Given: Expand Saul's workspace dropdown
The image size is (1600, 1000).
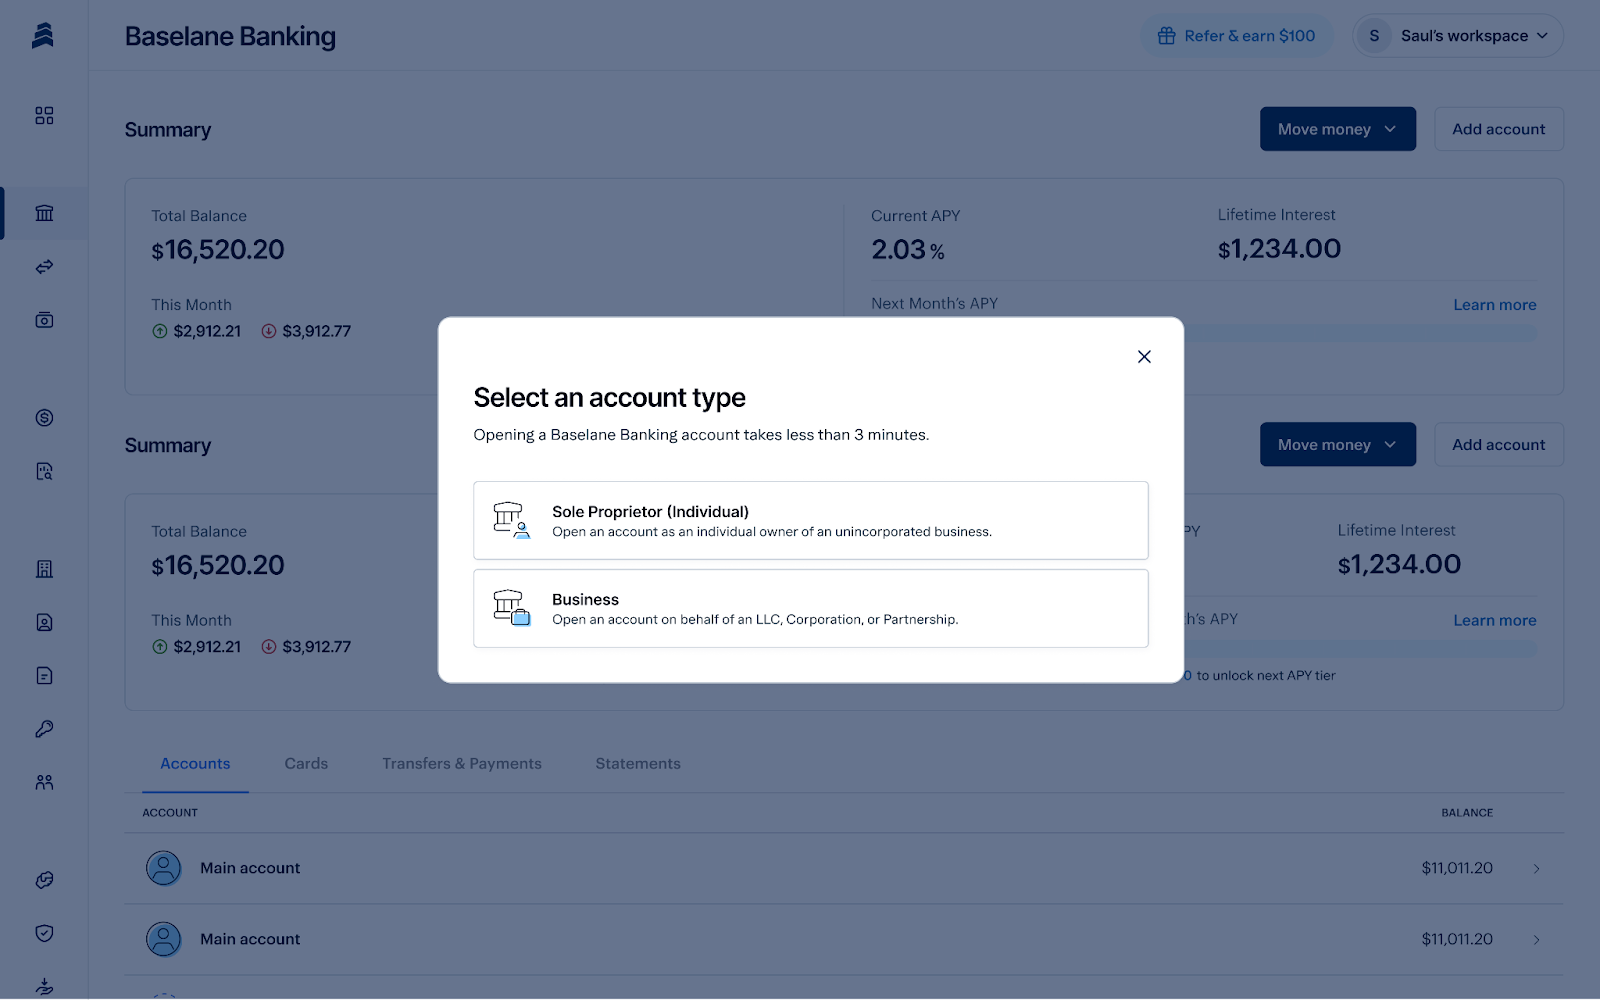Looking at the screenshot, I should point(1458,36).
